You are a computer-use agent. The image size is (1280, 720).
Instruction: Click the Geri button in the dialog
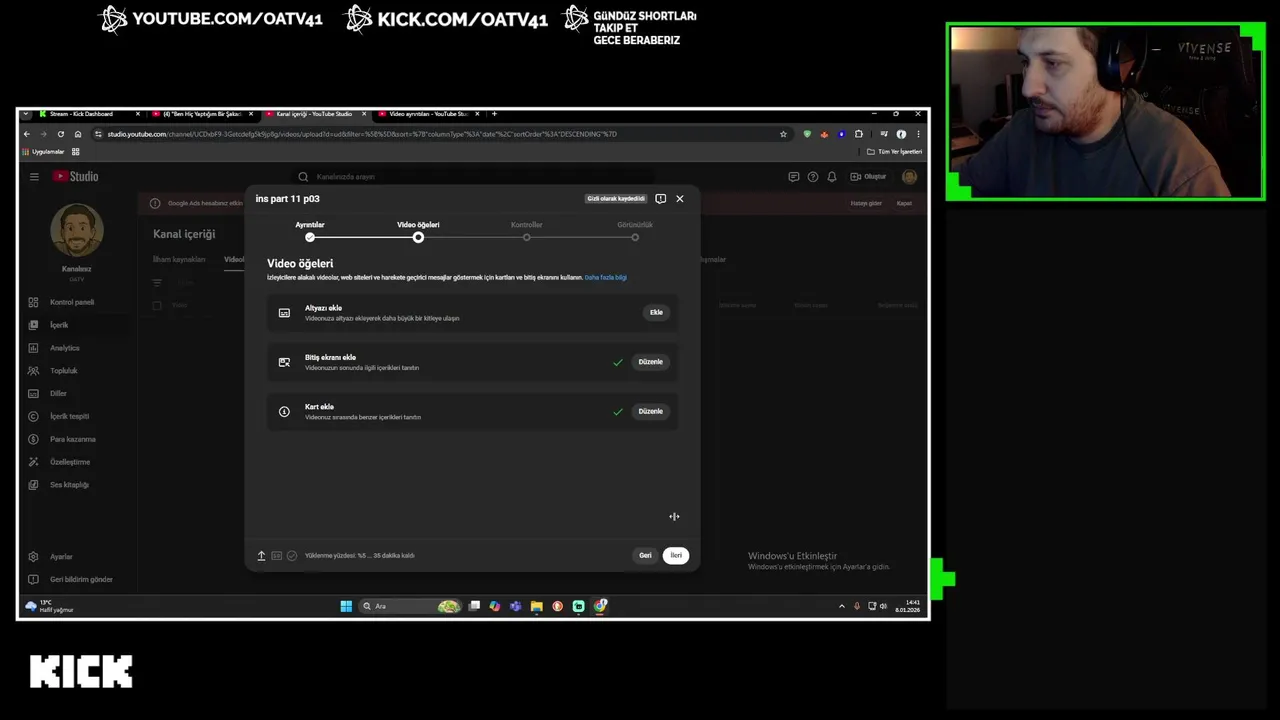[x=645, y=555]
